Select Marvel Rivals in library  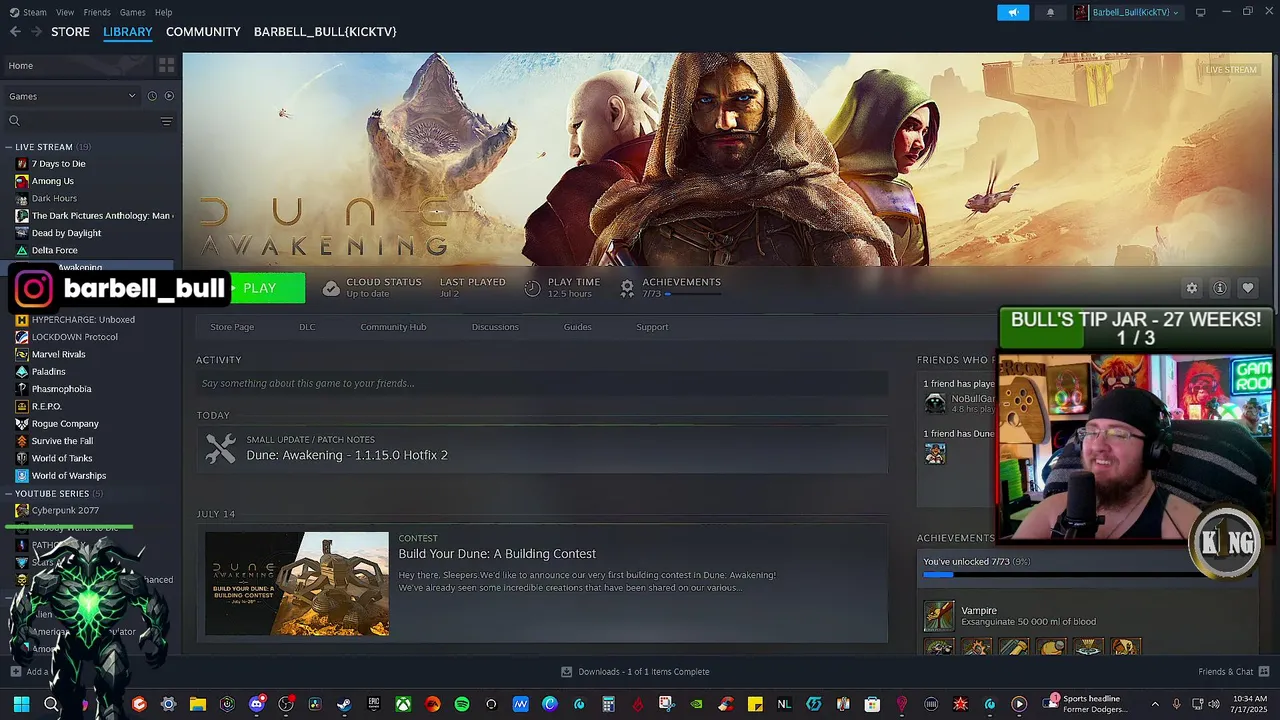pos(58,354)
